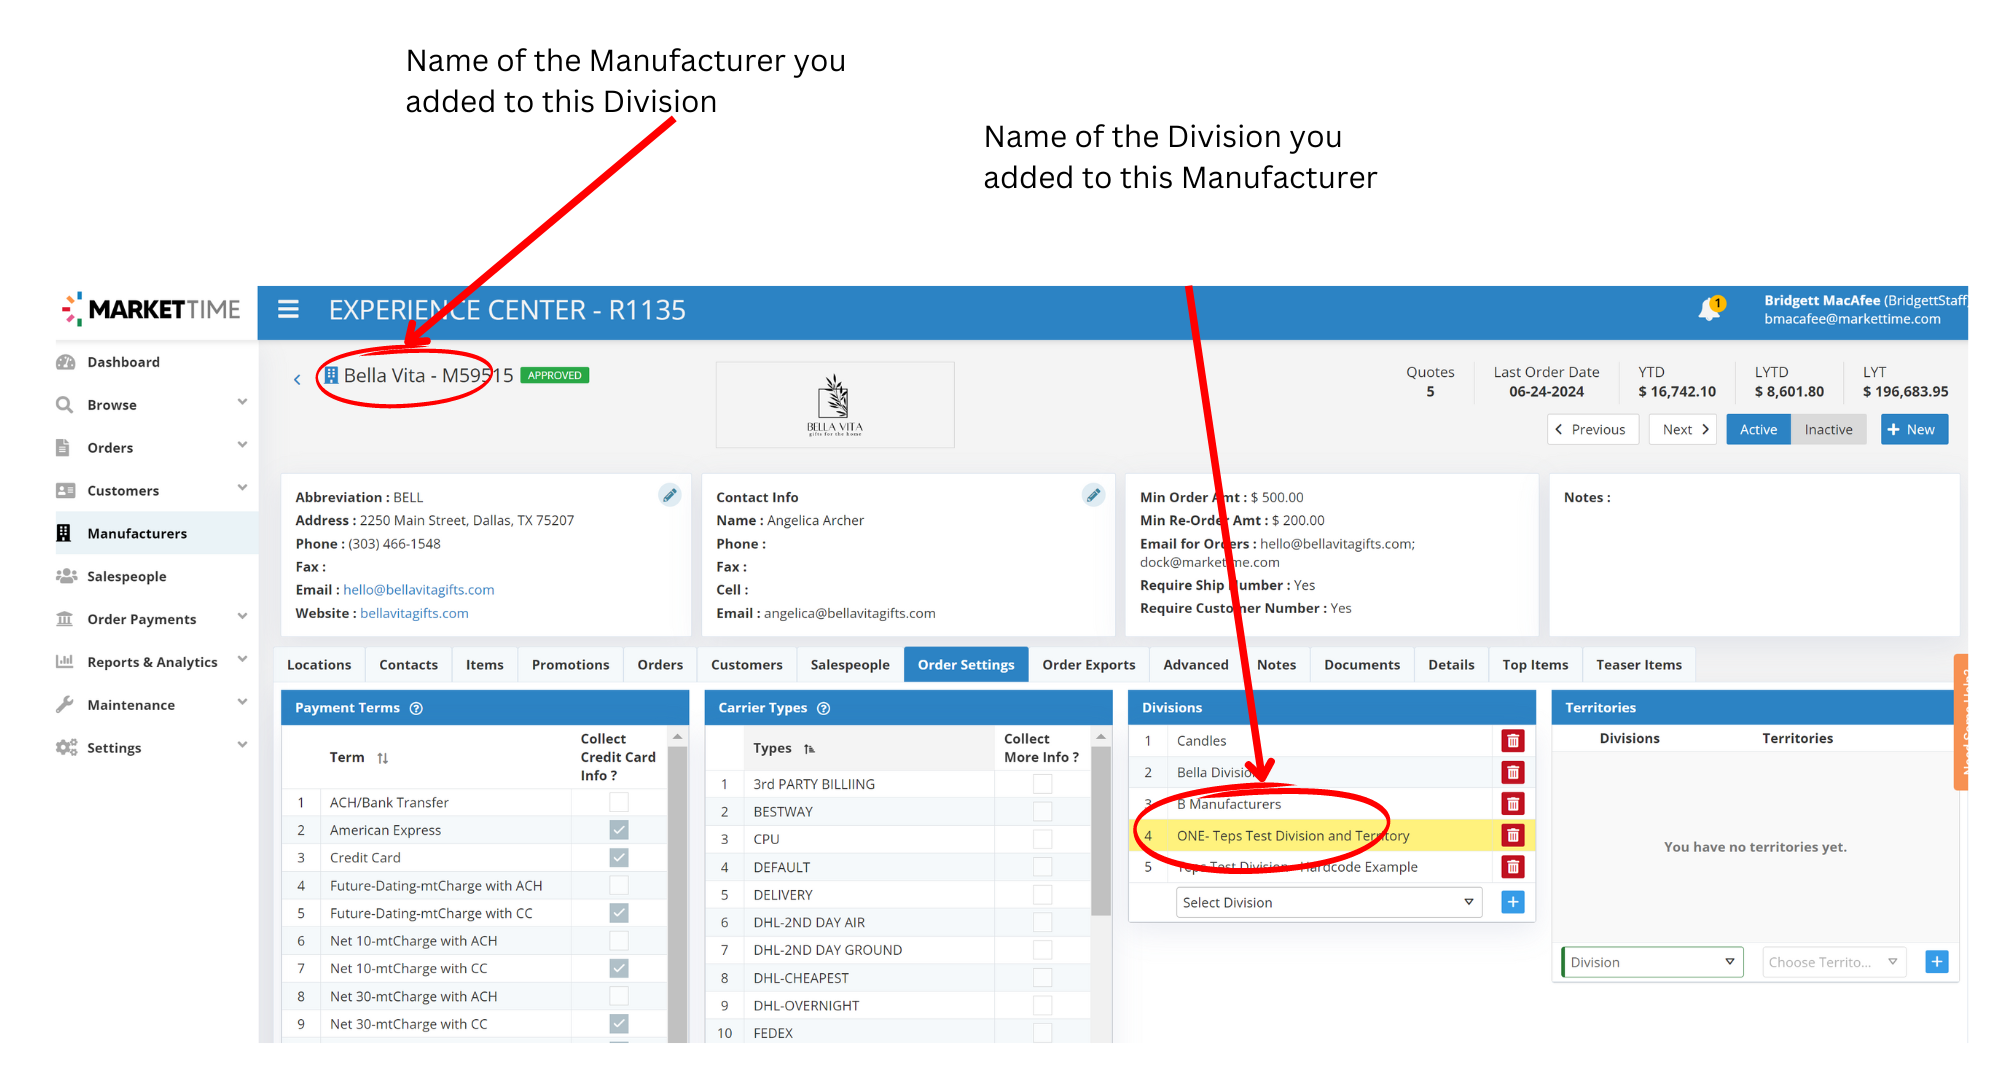Expand Reports & Analytics sidebar menu
This screenshot has height=1092, width=2000.
click(242, 660)
